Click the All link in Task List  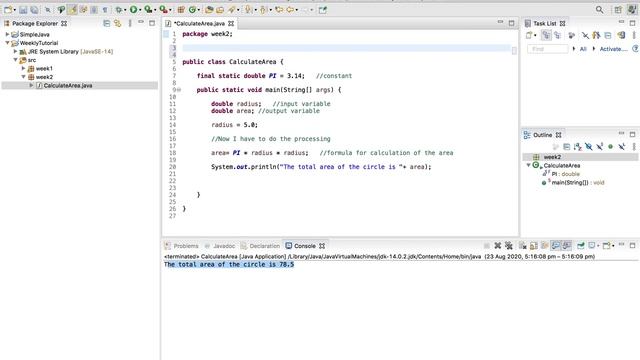pyautogui.click(x=583, y=49)
